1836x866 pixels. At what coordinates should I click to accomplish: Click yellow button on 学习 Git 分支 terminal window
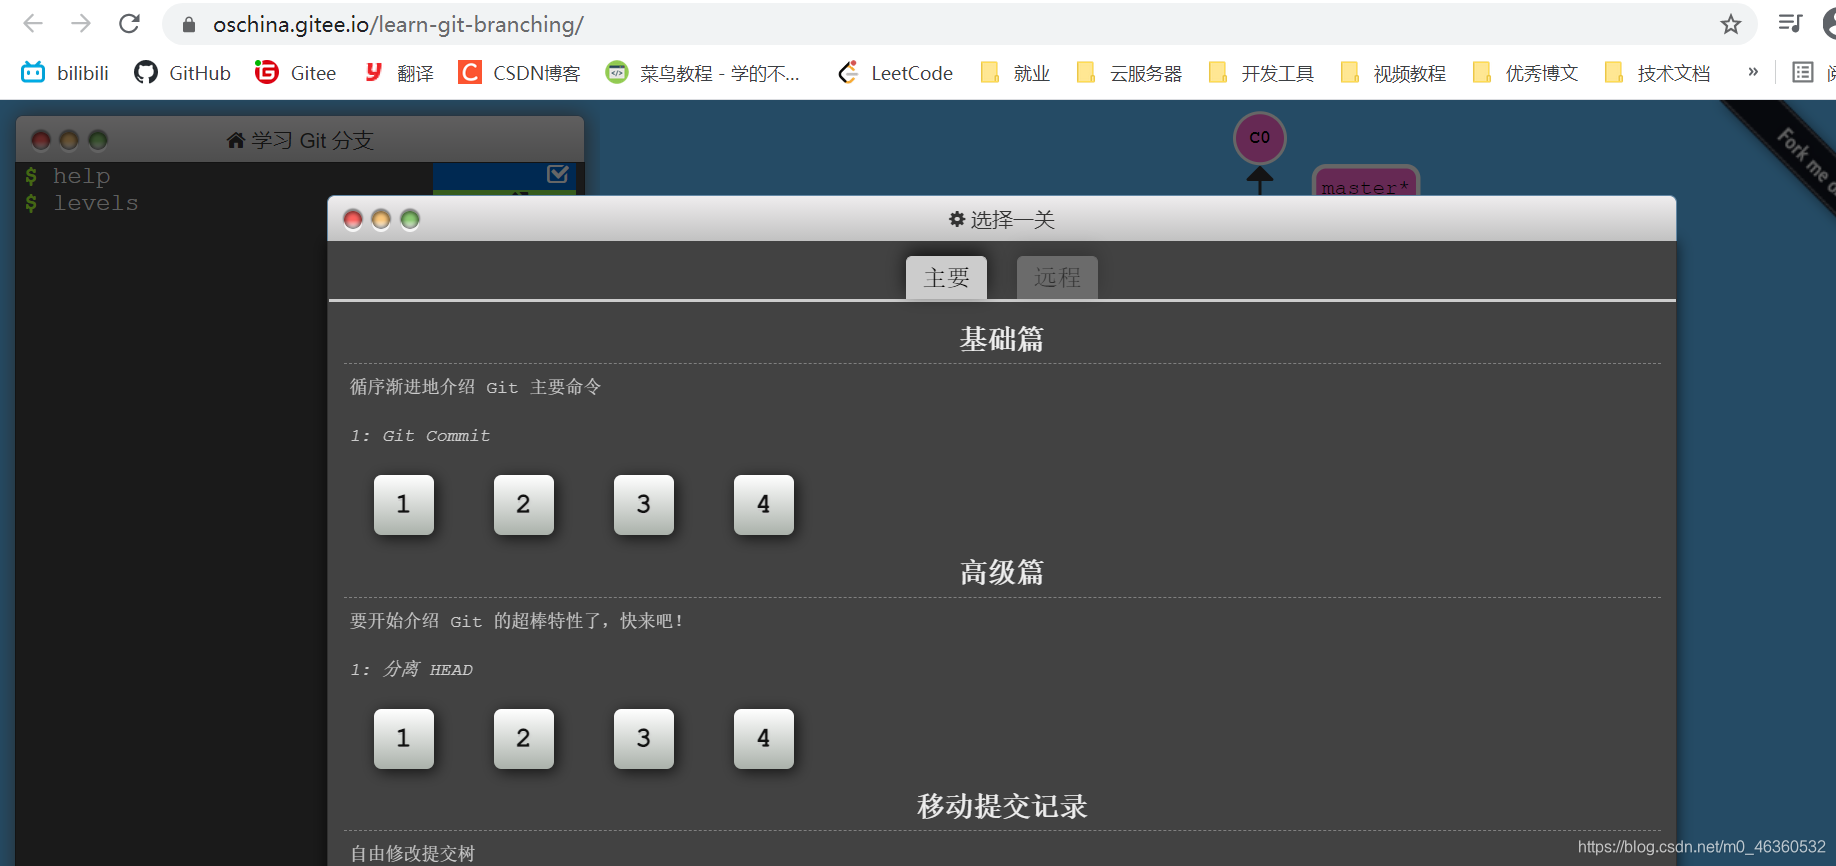coord(69,140)
